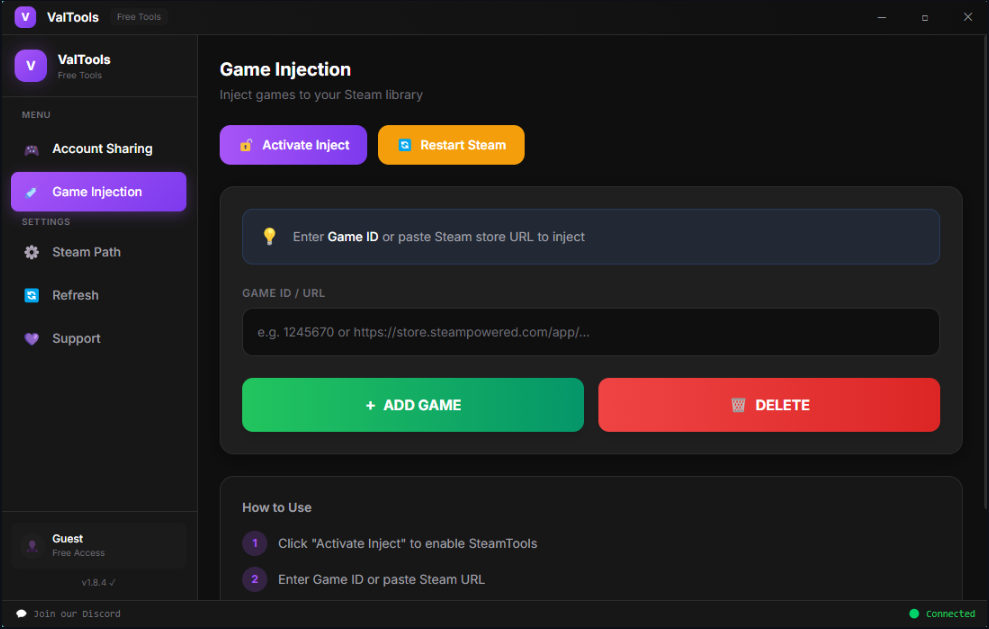Focus the Game ID / URL input field
This screenshot has width=989, height=629.
point(590,332)
